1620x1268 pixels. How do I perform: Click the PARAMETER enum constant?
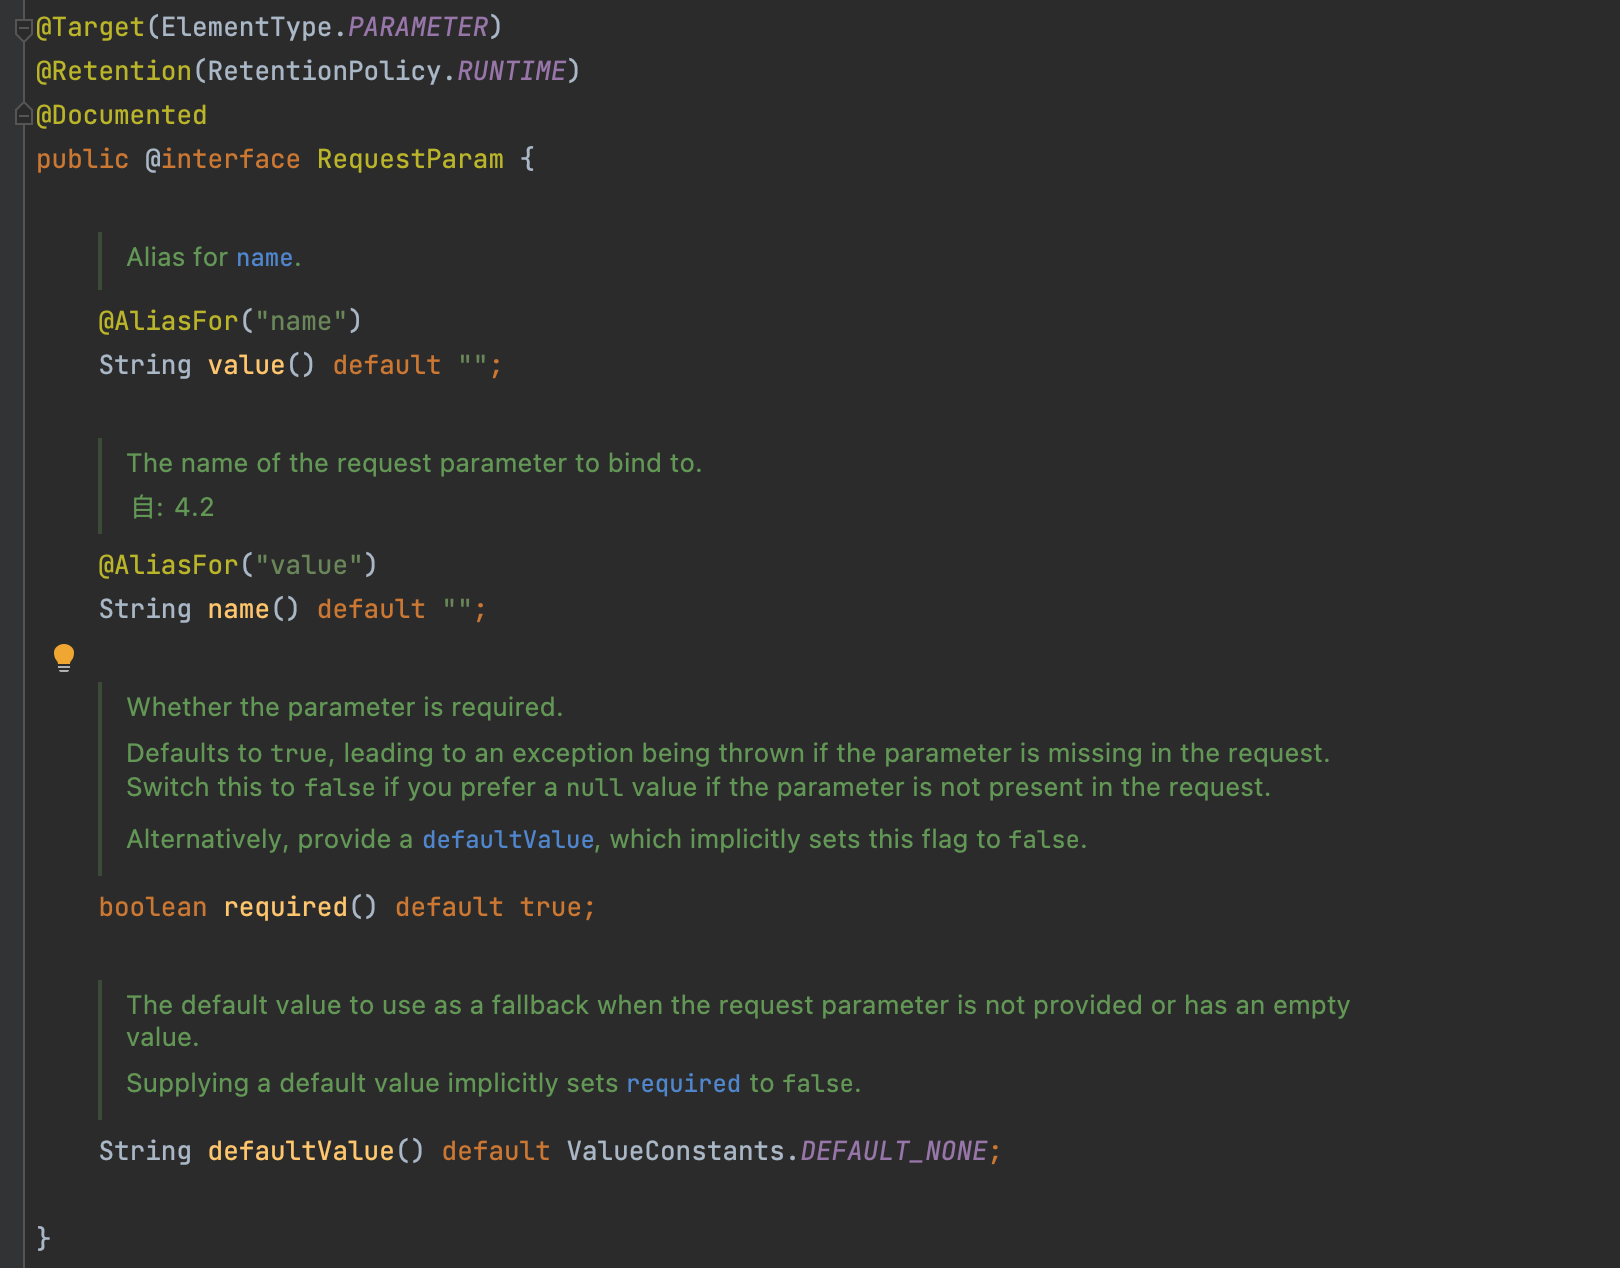[418, 27]
